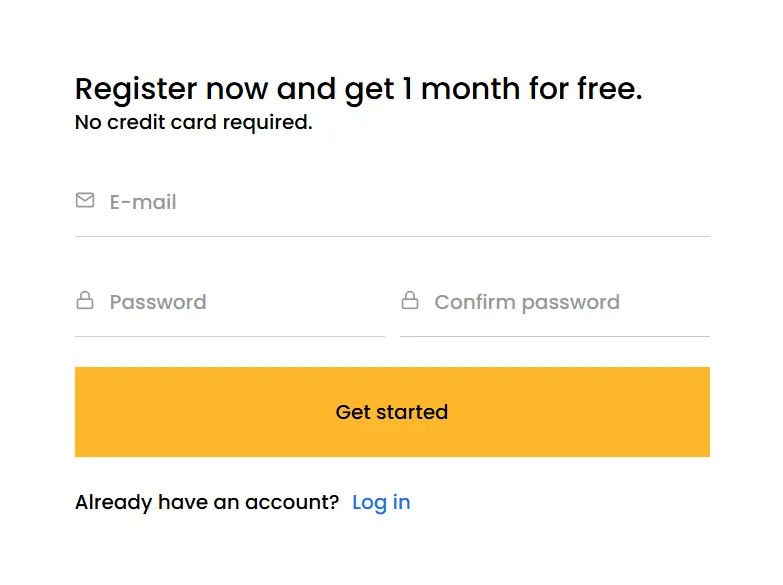Screen dimensions: 783x585
Task: Click the Password placeholder label
Action: [158, 302]
